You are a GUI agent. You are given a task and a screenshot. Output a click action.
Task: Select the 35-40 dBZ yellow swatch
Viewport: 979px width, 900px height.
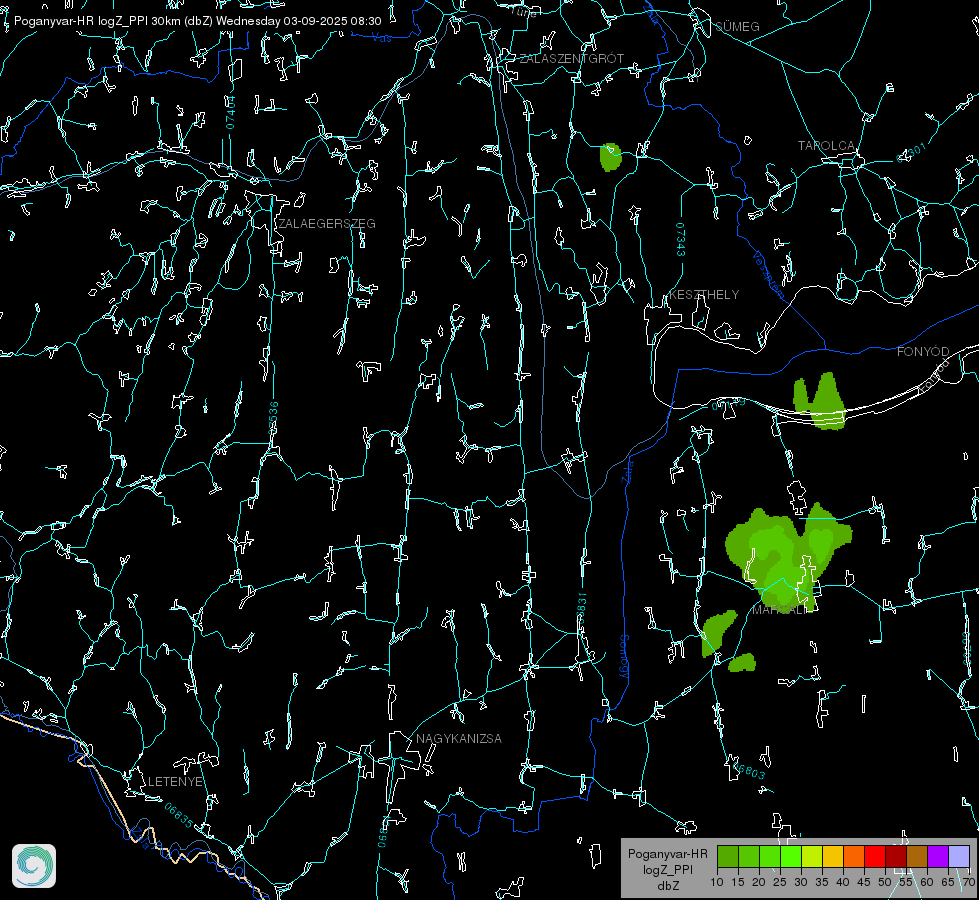[834, 857]
